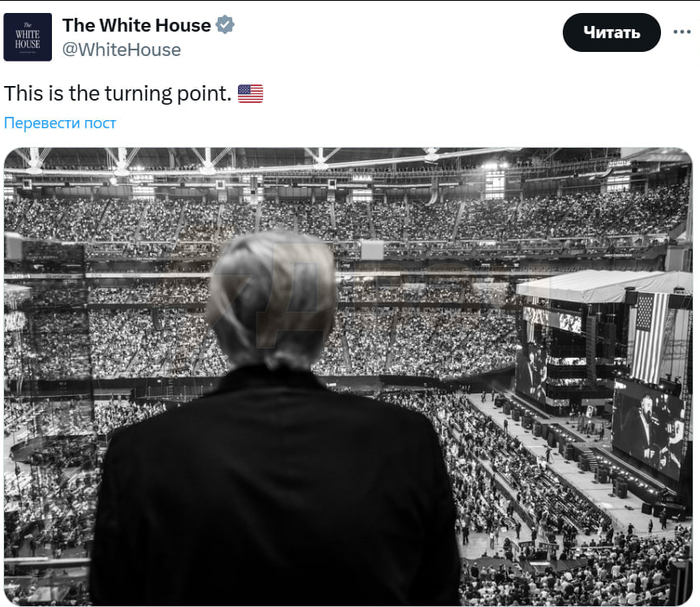This screenshot has width=700, height=607.
Task: Click the American flag hanging beside the stage
Action: click(x=649, y=337)
